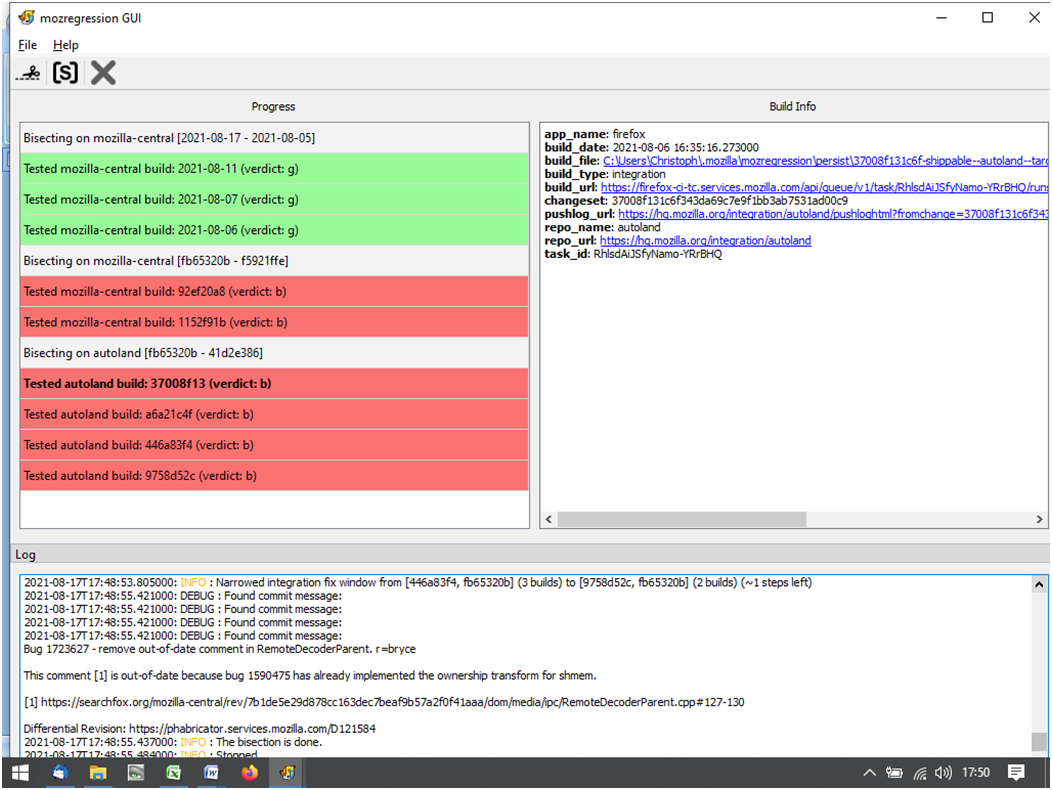Open the File menu
Image resolution: width=1052 pixels, height=790 pixels.
point(27,45)
